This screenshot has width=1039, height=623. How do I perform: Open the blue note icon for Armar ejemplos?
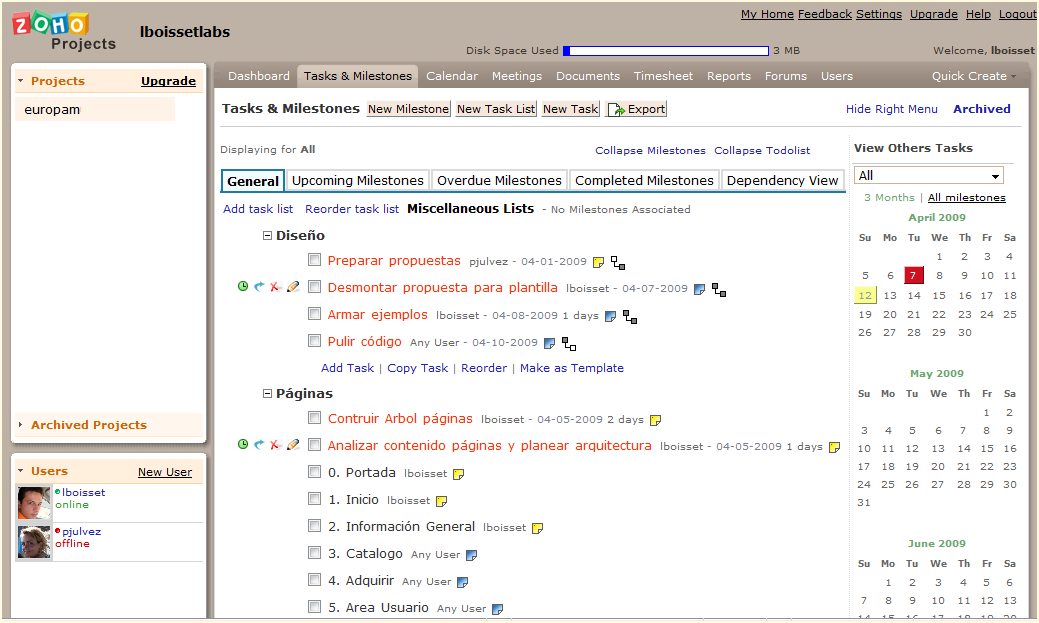tap(611, 316)
